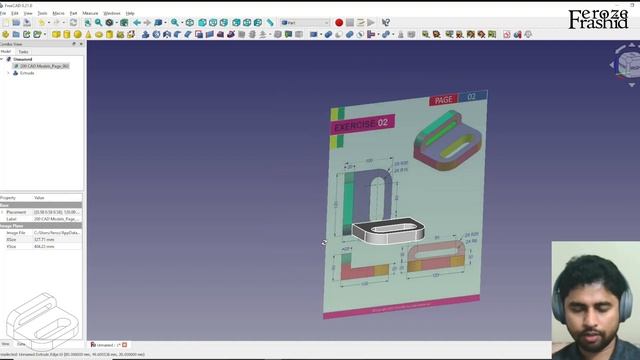Switch to the Tasks tab
640x360 pixels.
23,52
